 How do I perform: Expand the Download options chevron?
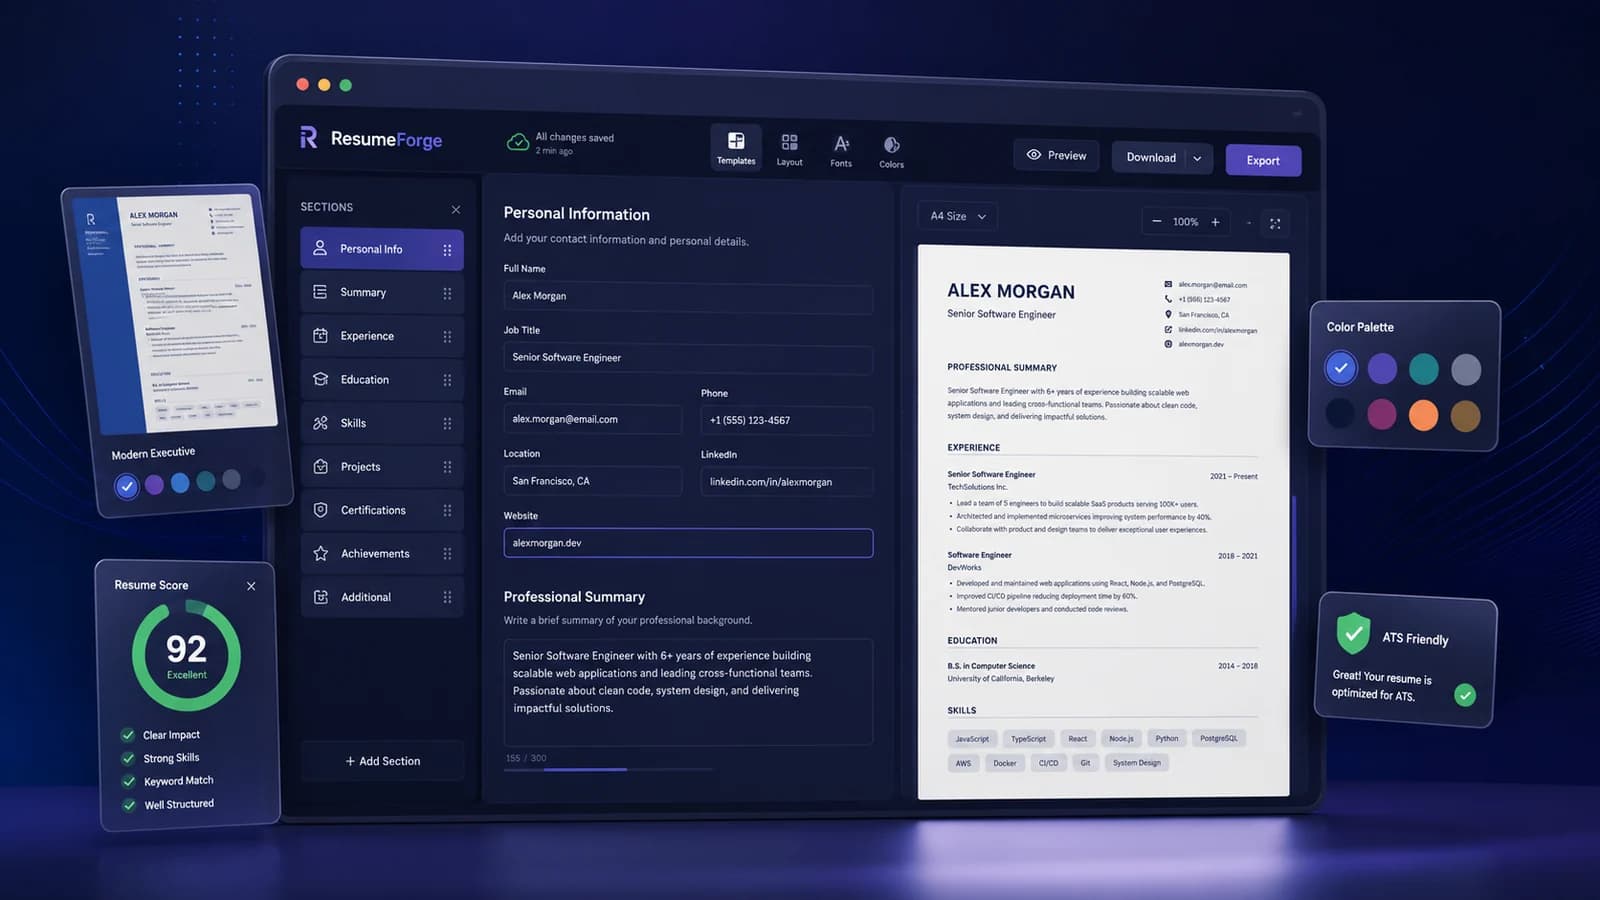click(1197, 158)
